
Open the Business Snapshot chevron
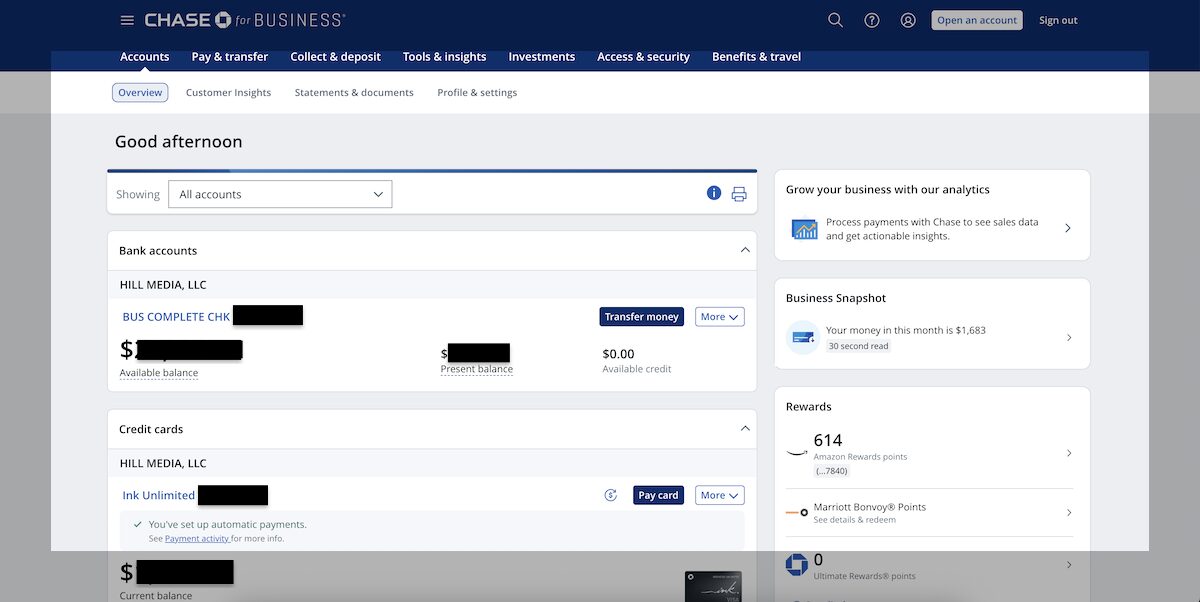pos(1068,338)
